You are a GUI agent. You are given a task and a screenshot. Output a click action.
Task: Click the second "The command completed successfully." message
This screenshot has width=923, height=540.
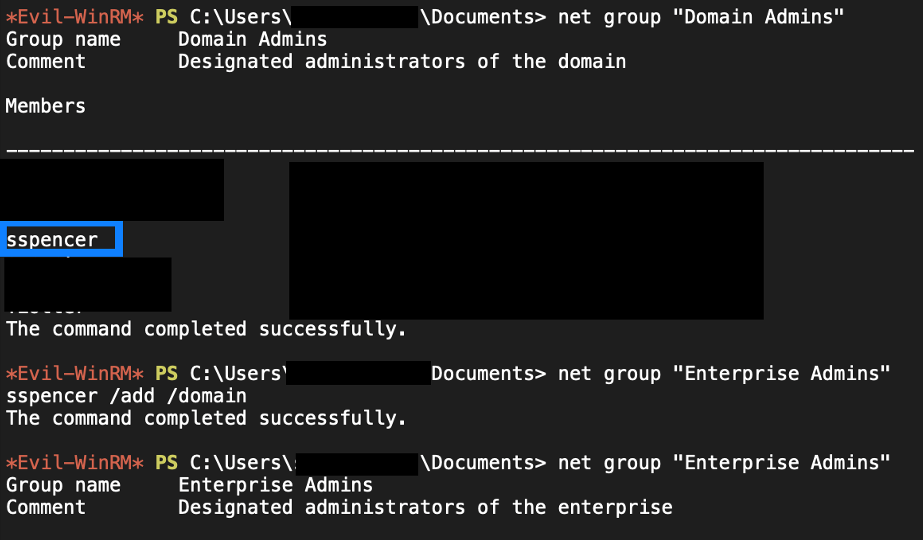[207, 417]
